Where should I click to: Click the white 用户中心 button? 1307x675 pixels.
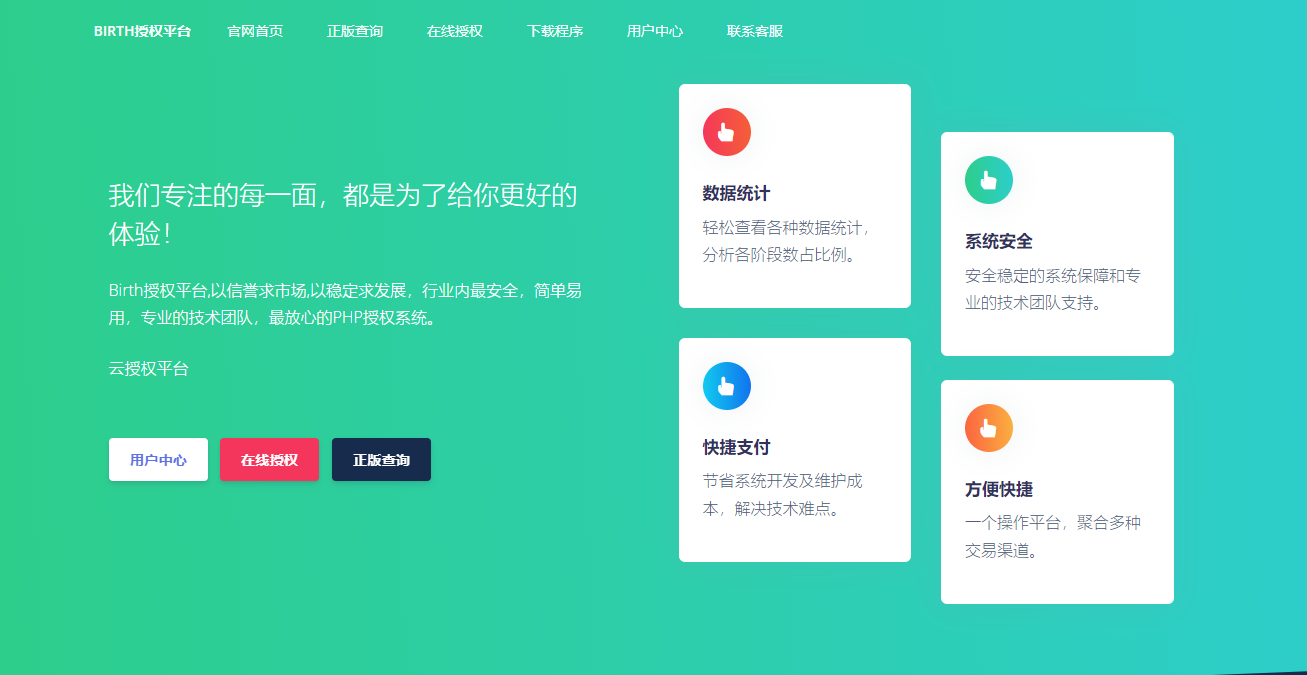click(158, 459)
